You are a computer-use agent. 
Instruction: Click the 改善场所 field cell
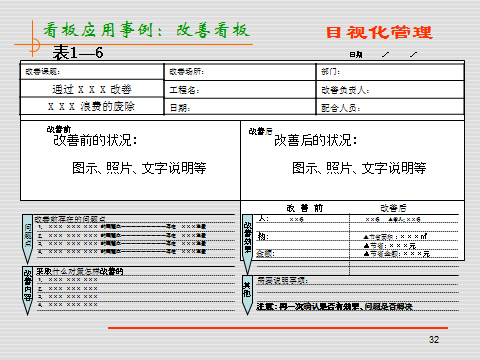(x=240, y=72)
